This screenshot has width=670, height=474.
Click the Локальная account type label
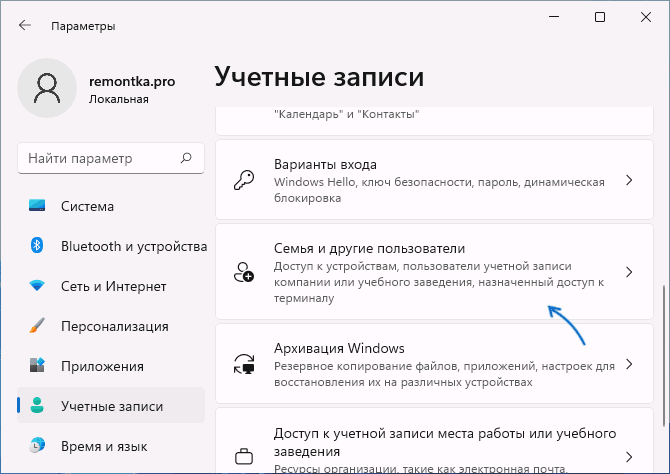119,99
